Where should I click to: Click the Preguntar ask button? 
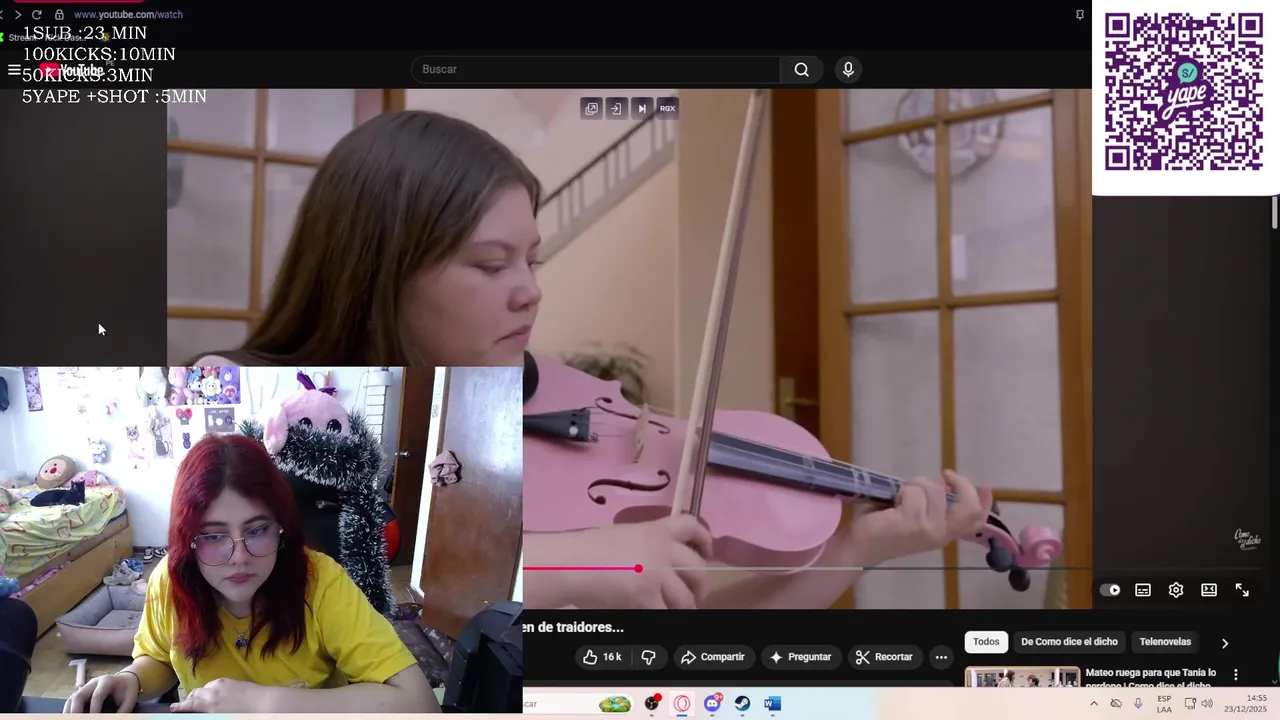point(800,657)
